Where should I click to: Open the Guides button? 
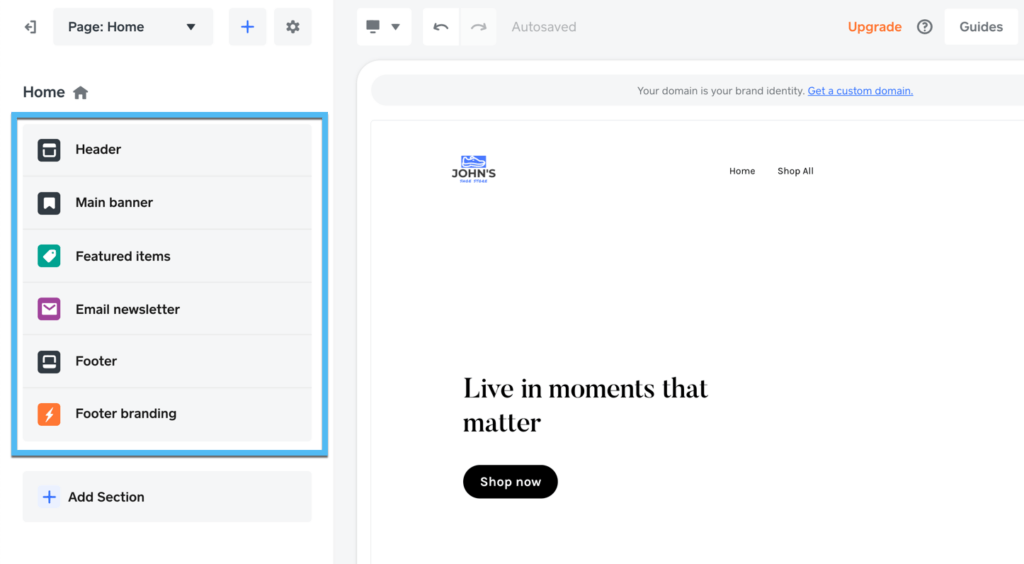coord(980,27)
